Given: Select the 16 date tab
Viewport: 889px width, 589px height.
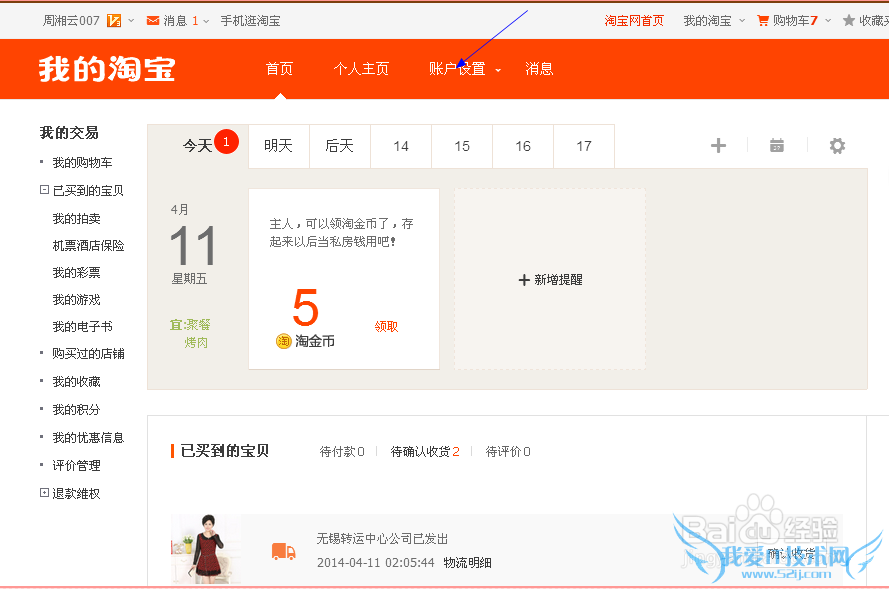Looking at the screenshot, I should tap(523, 146).
